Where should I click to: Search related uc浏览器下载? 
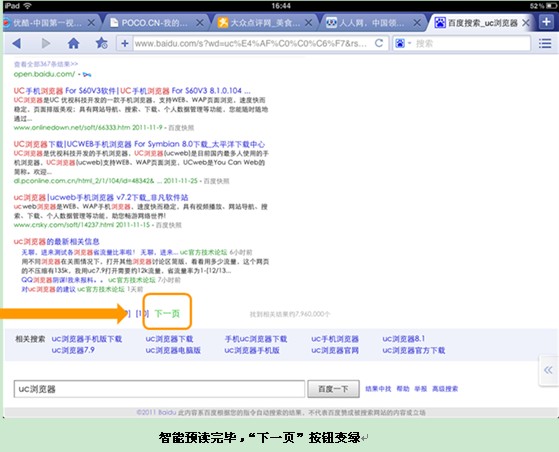(x=169, y=339)
